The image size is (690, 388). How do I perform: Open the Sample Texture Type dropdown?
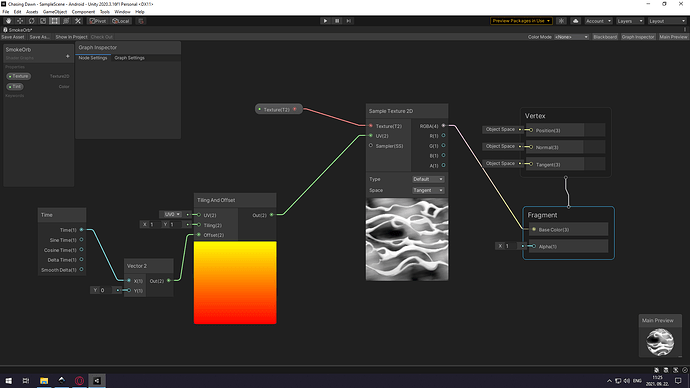coord(428,179)
